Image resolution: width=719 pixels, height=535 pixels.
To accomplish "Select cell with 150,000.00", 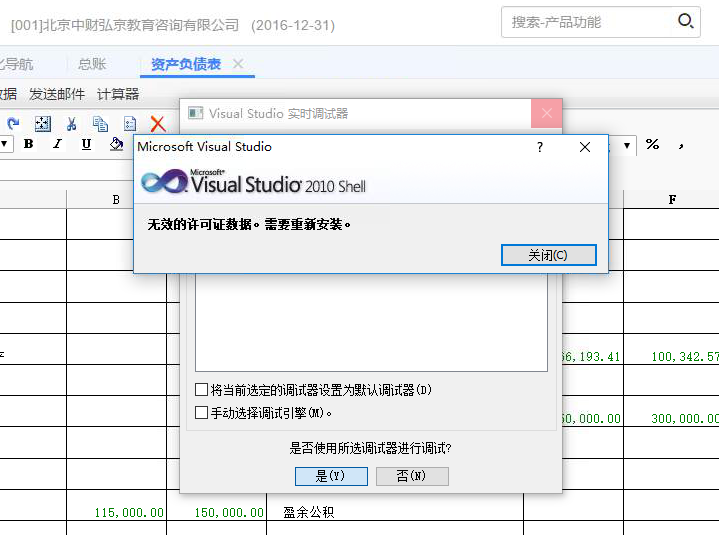I will [x=216, y=505].
